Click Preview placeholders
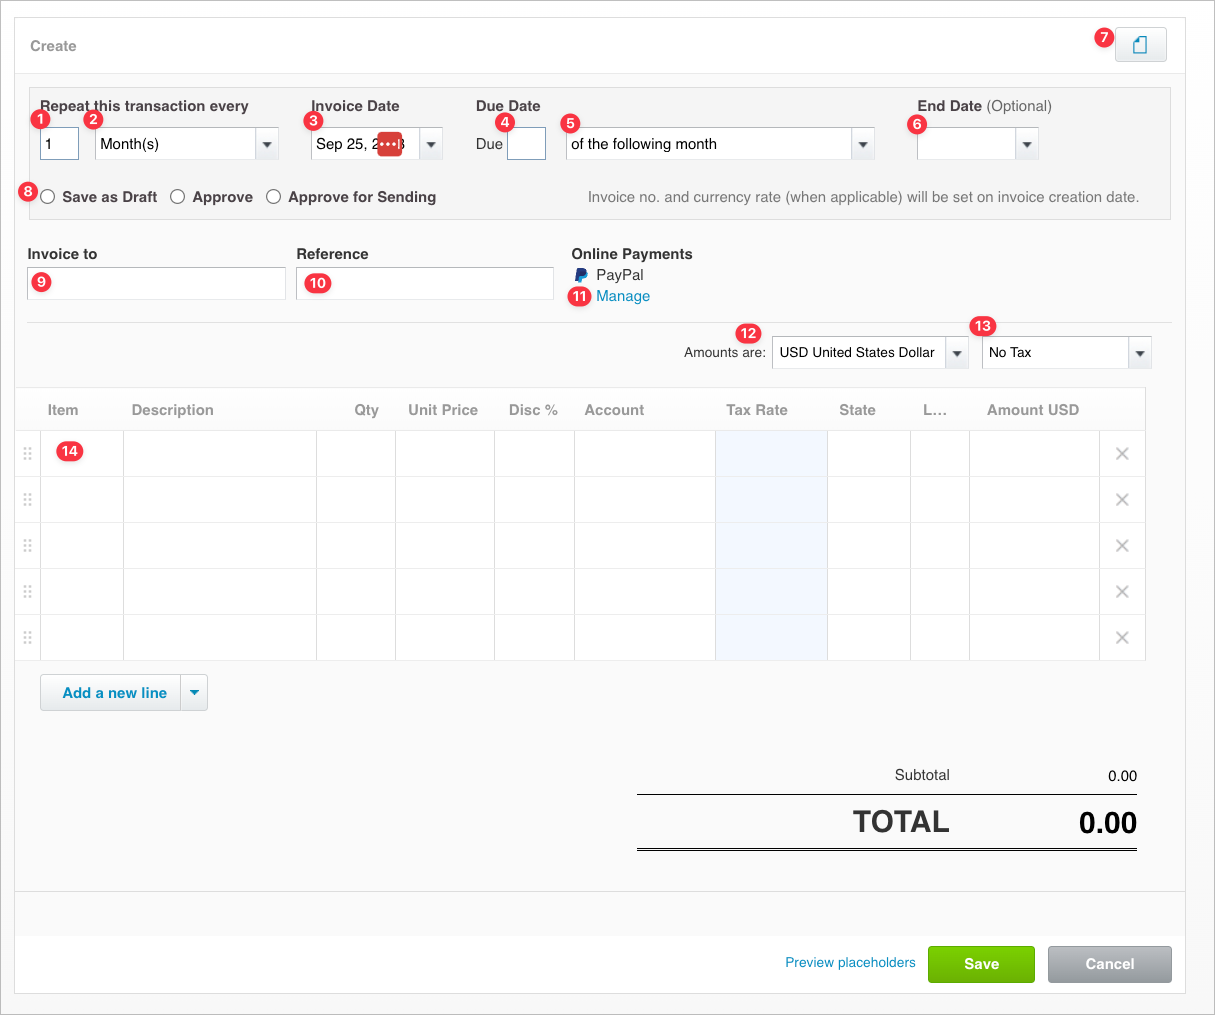 pyautogui.click(x=849, y=962)
